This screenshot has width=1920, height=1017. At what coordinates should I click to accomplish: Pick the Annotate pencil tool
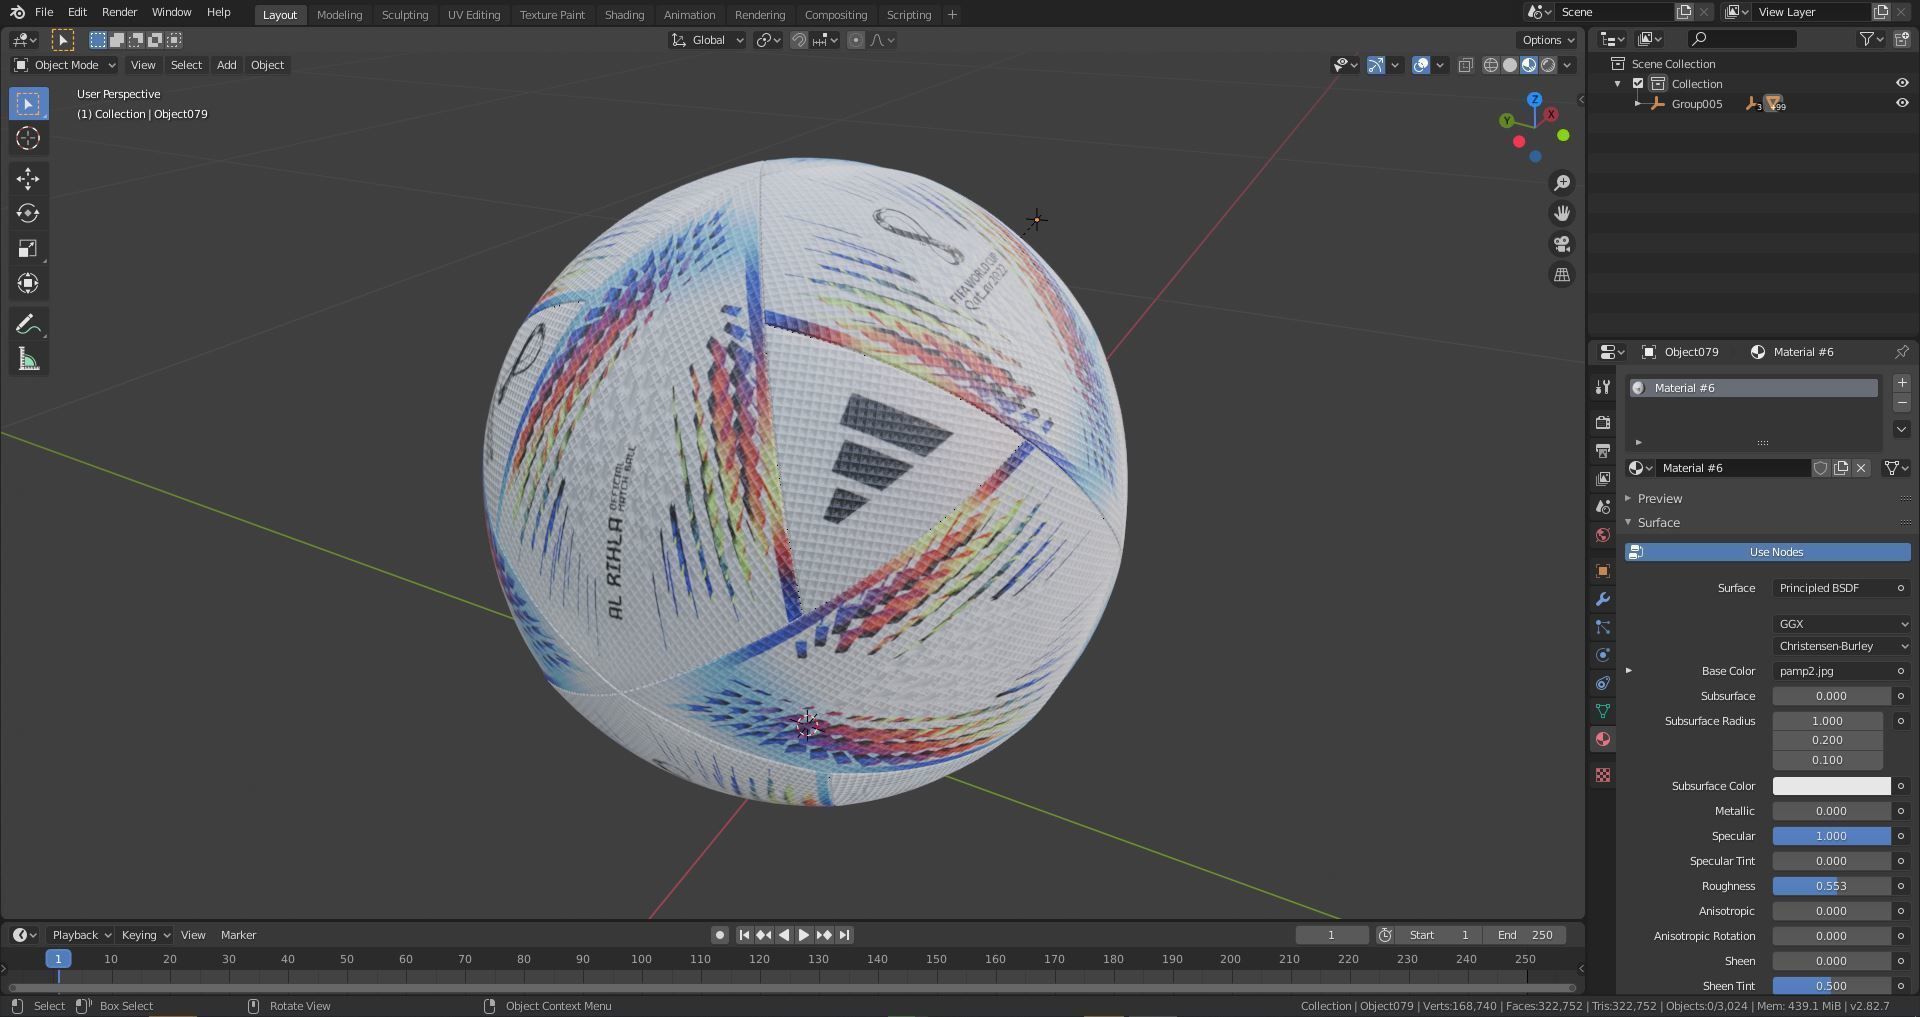pyautogui.click(x=28, y=324)
